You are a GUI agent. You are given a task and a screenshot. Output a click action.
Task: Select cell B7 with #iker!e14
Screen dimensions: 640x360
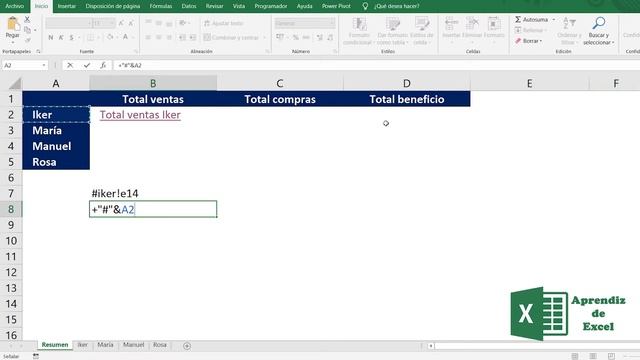[153, 193]
